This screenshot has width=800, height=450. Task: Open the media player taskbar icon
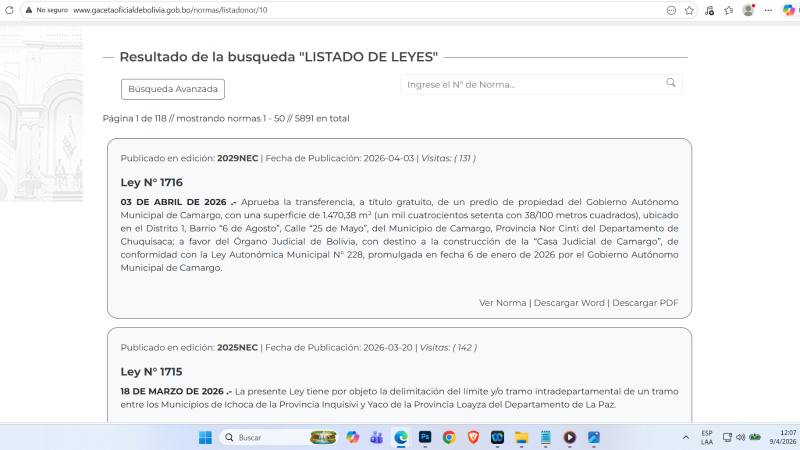[x=569, y=438]
